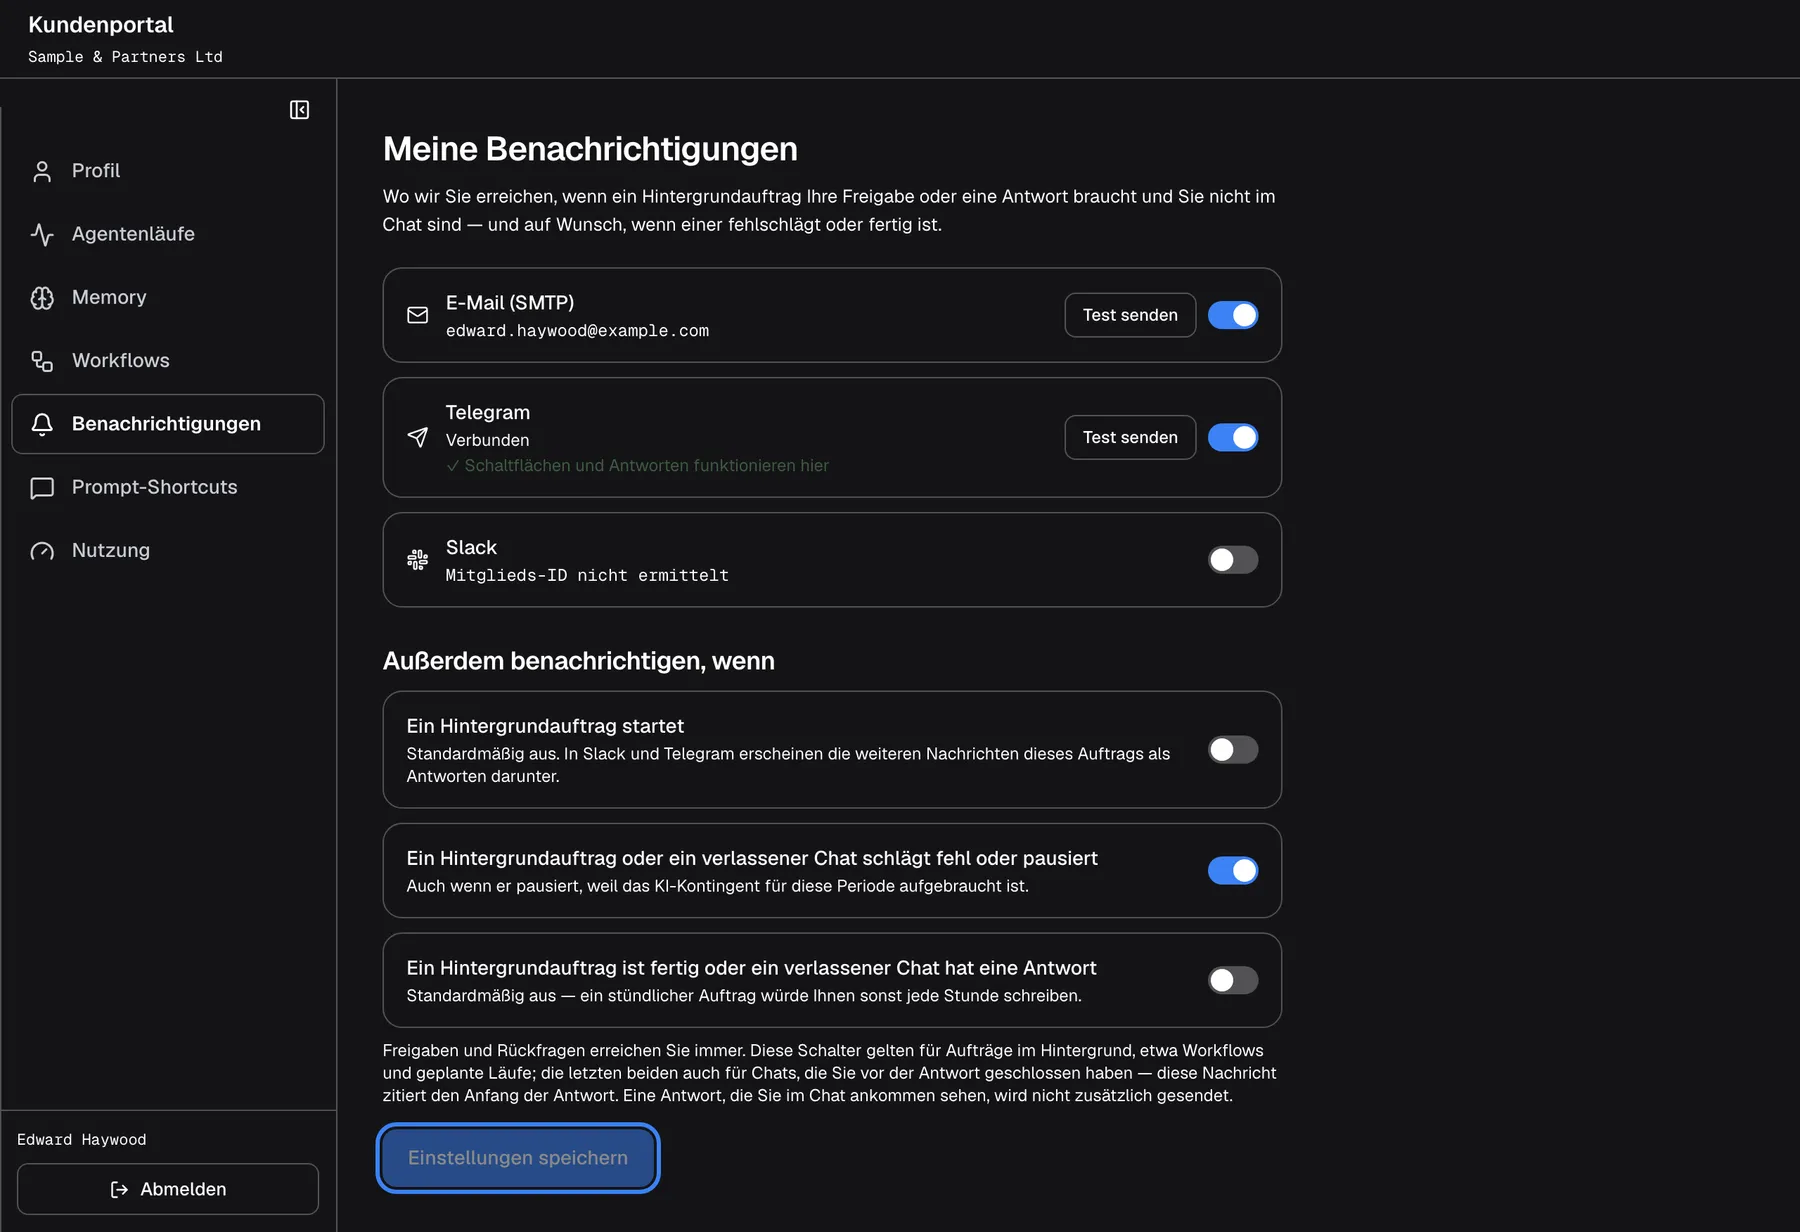Click the Slack logo icon
Screen dimensions: 1800x1232
tap(418, 560)
